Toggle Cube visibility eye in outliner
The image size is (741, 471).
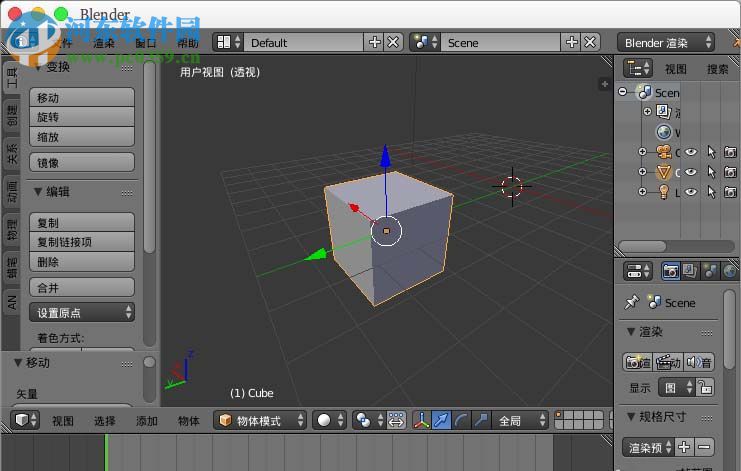click(691, 172)
